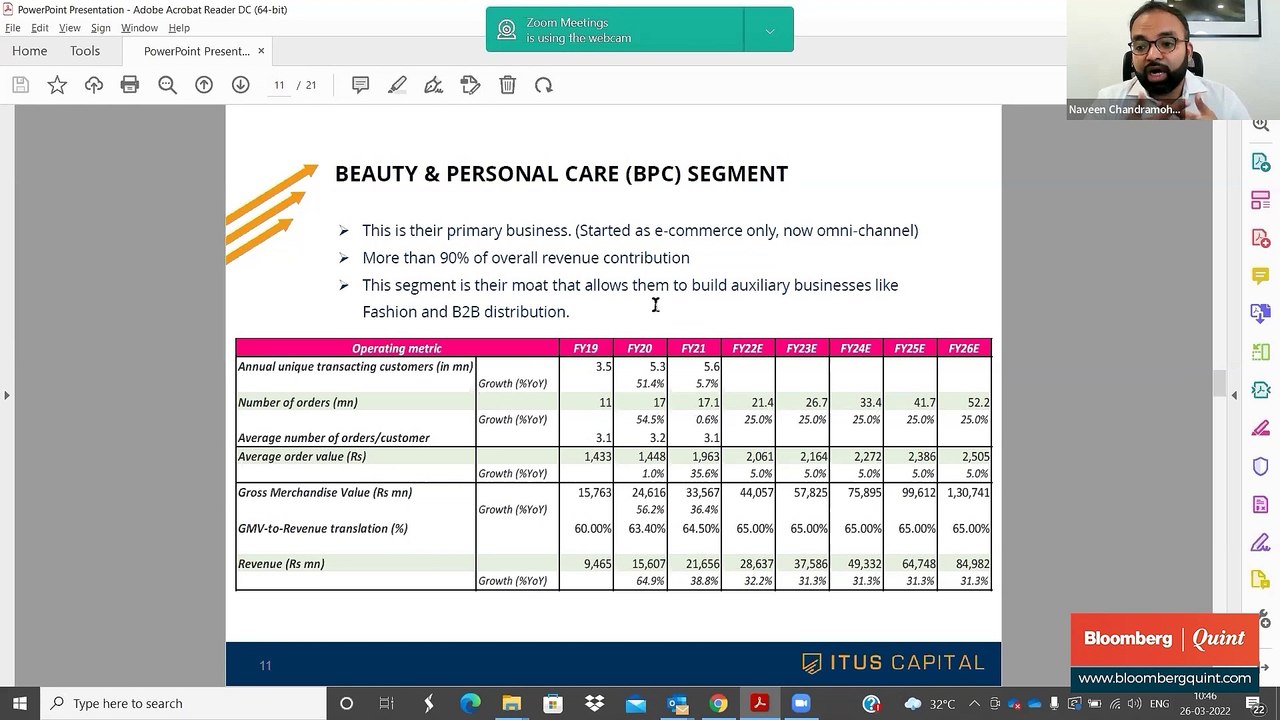The height and width of the screenshot is (720, 1280).
Task: Open the Protect shield tool in right pane
Action: pos(1260,466)
